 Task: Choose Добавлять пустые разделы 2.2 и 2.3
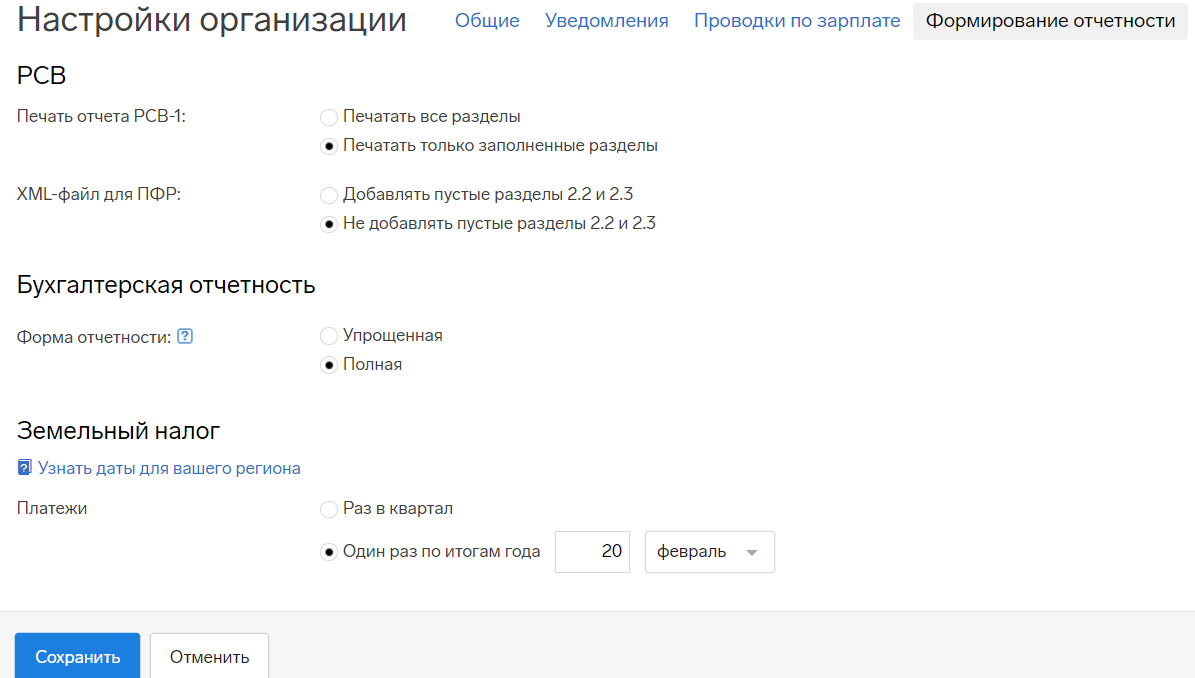(x=328, y=195)
